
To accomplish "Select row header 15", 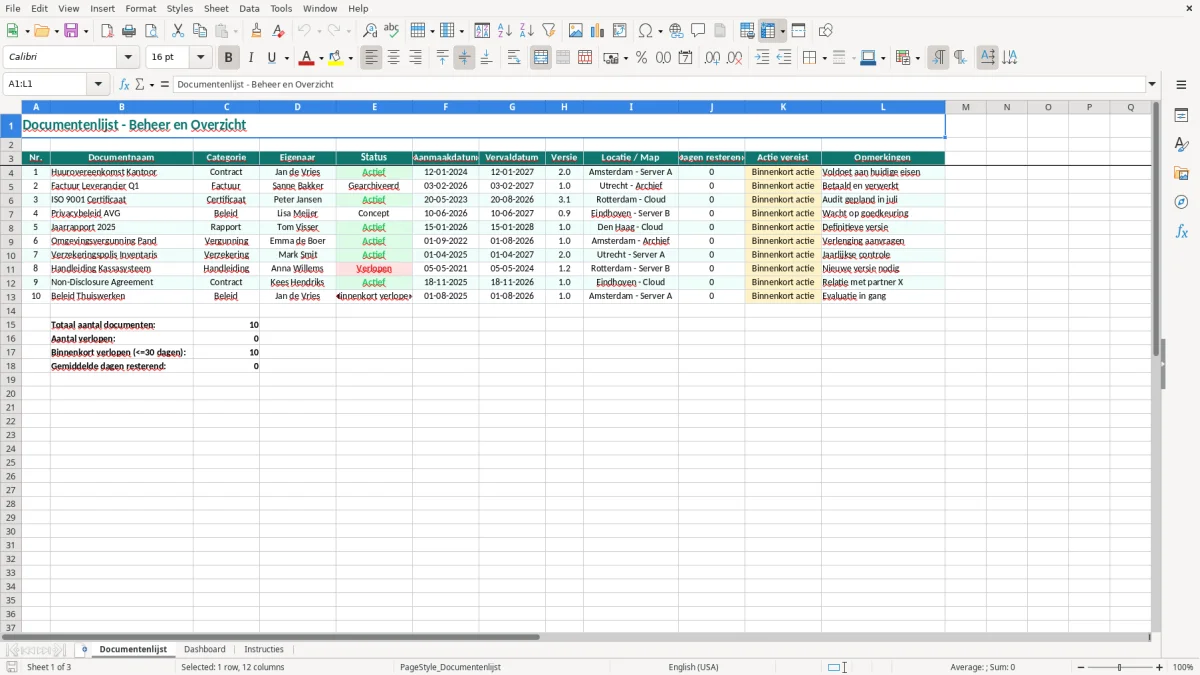I will 11,325.
